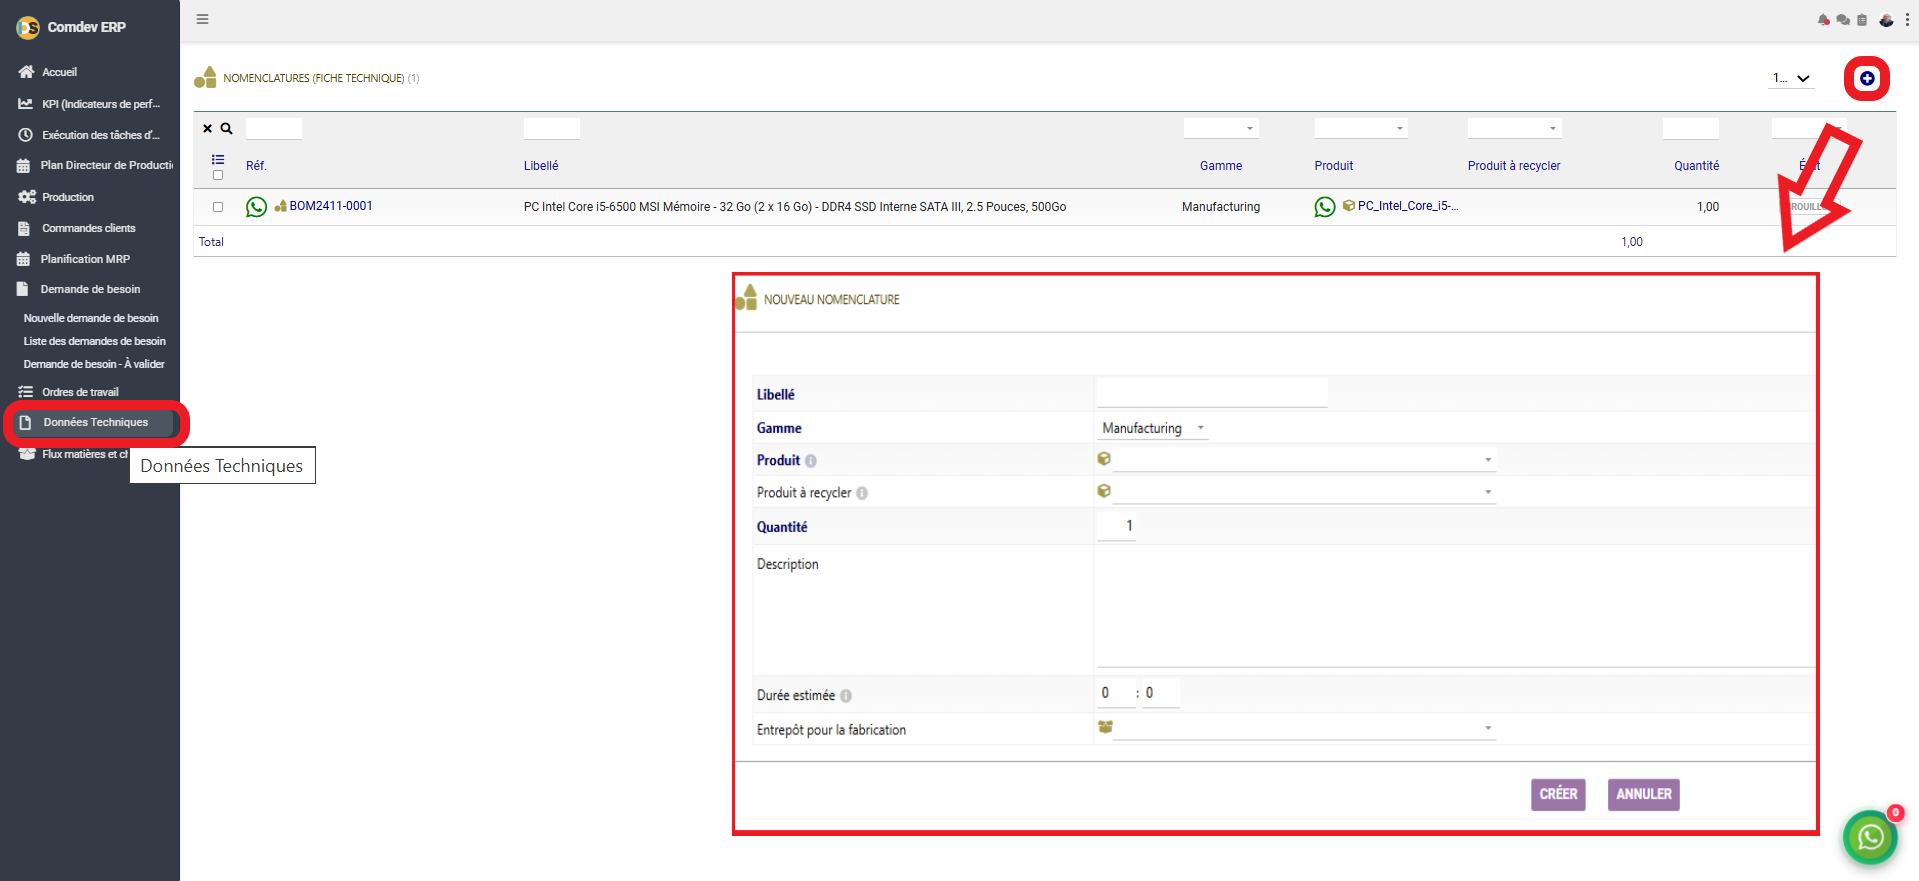Tick the select-all rows checkbox

[218, 175]
